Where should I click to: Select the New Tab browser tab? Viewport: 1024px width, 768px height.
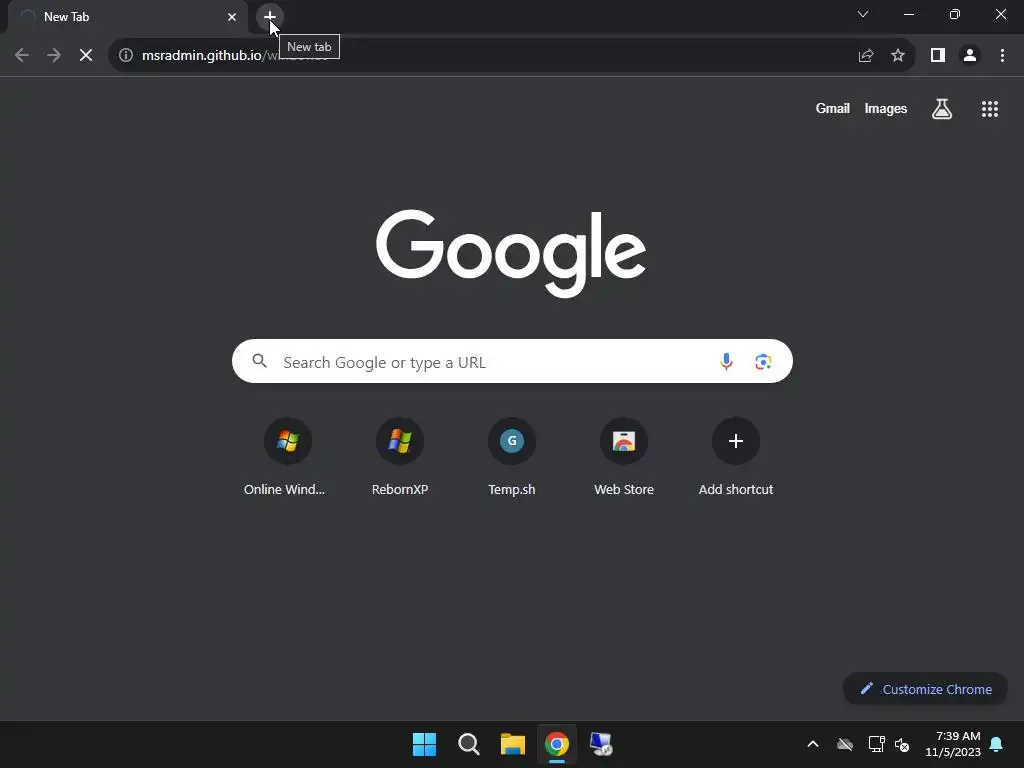pyautogui.click(x=127, y=17)
